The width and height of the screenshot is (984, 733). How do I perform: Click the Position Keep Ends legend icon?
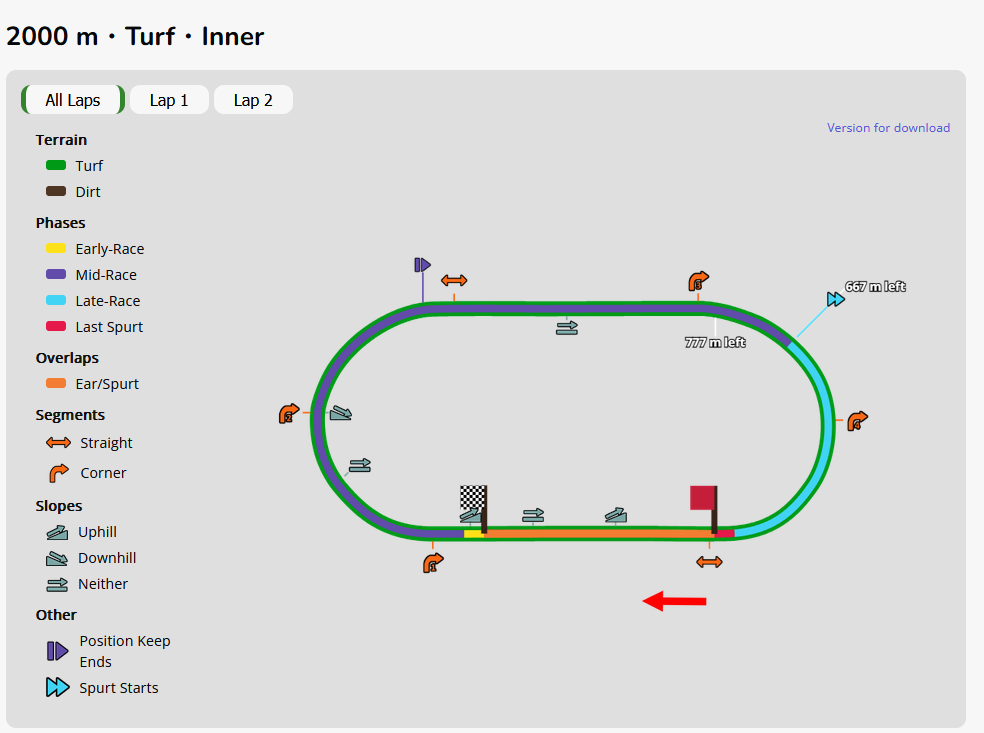coord(57,651)
